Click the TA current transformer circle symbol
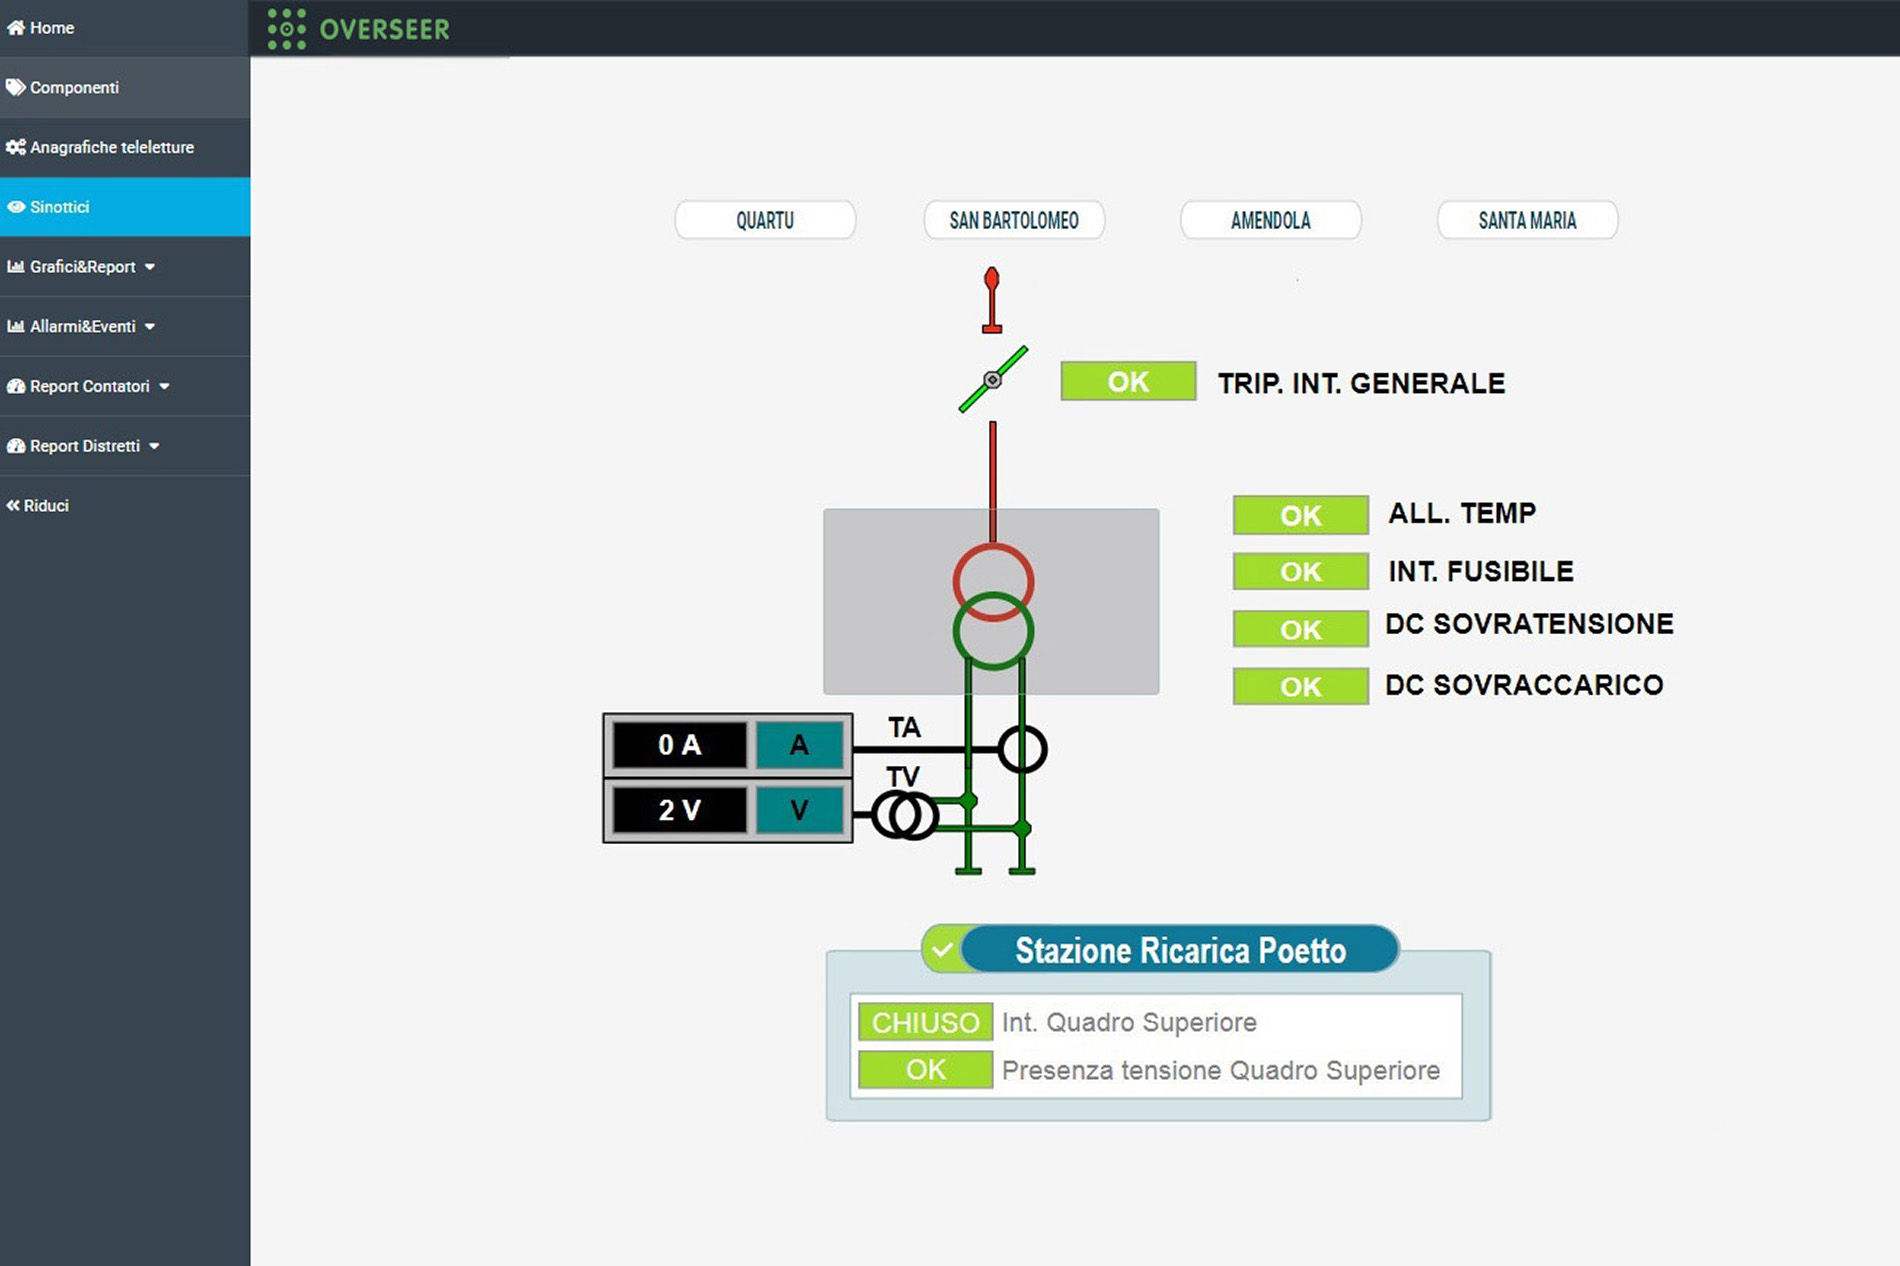The image size is (1900, 1266). click(1022, 749)
